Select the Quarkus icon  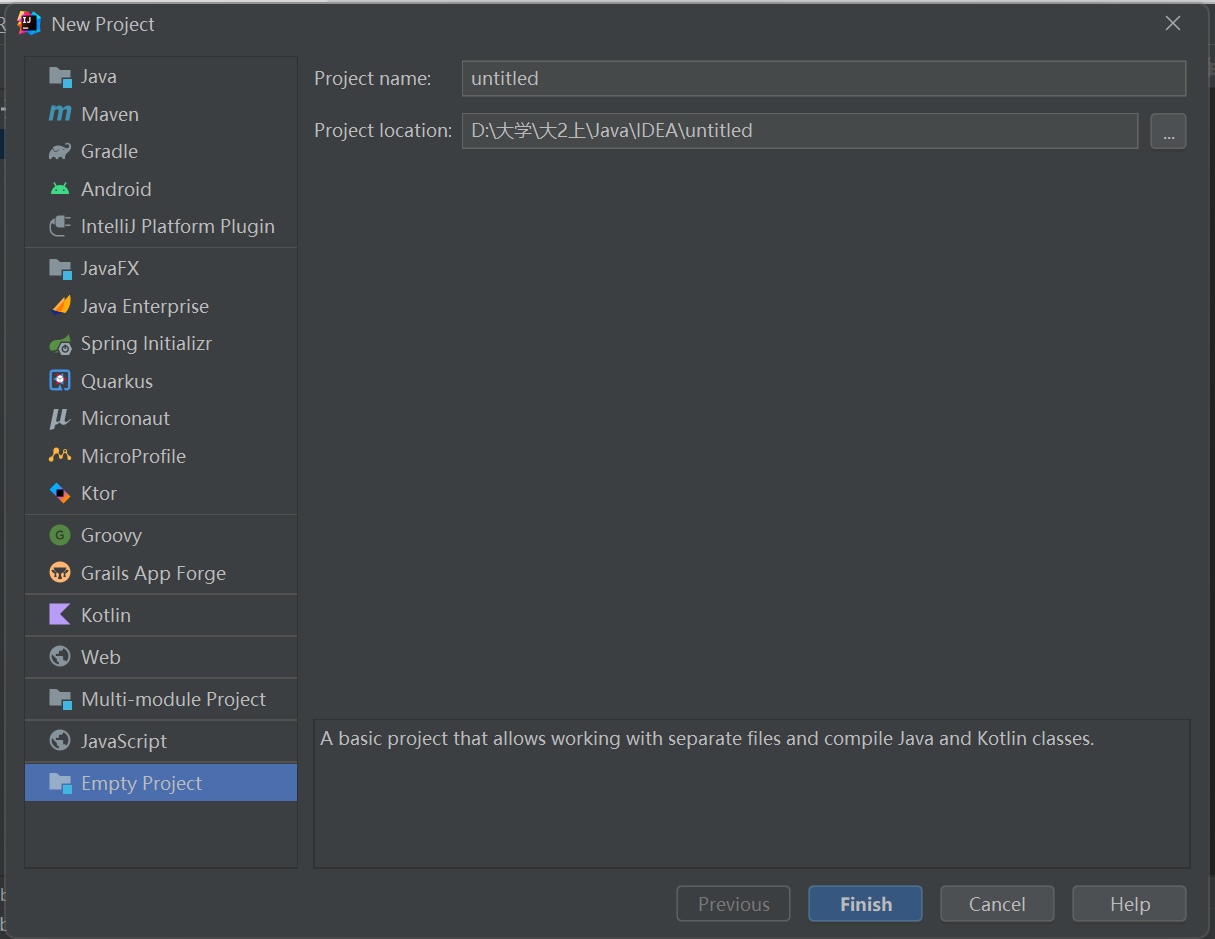click(x=60, y=381)
